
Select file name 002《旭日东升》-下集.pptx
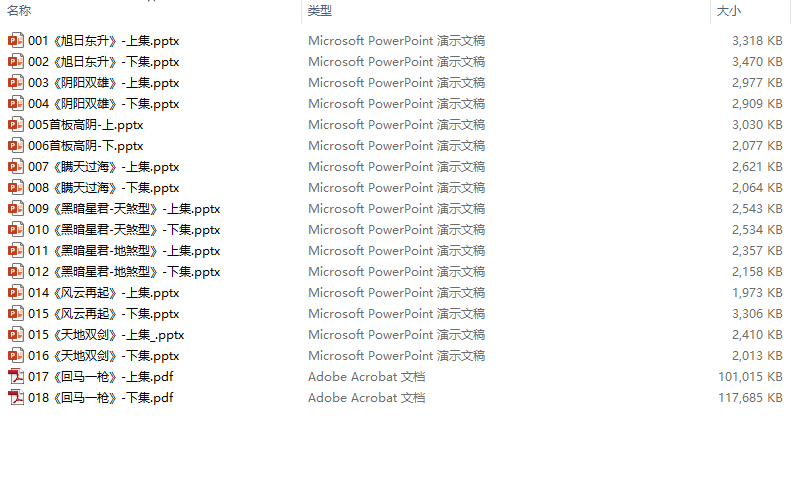[104, 62]
